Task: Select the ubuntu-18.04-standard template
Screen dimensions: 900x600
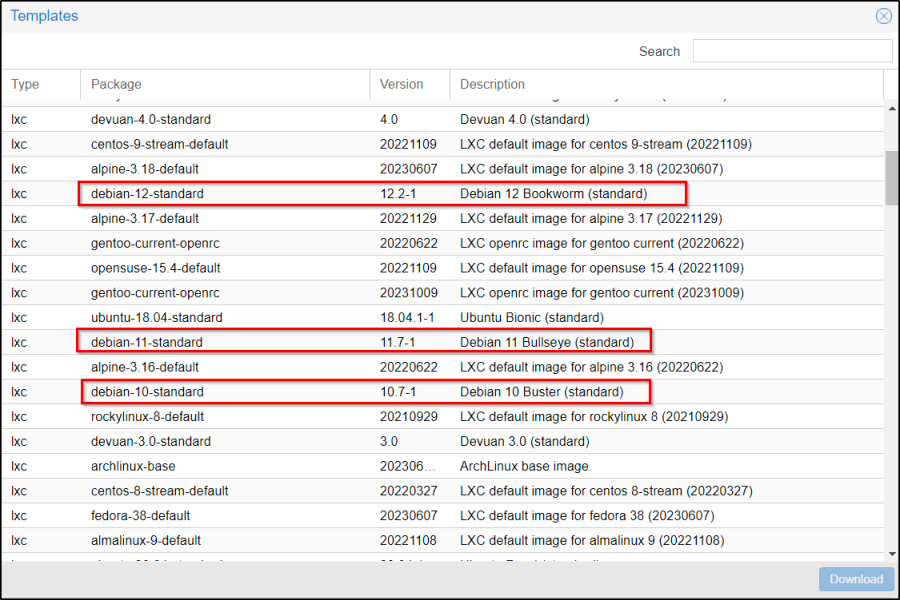Action: 156,318
